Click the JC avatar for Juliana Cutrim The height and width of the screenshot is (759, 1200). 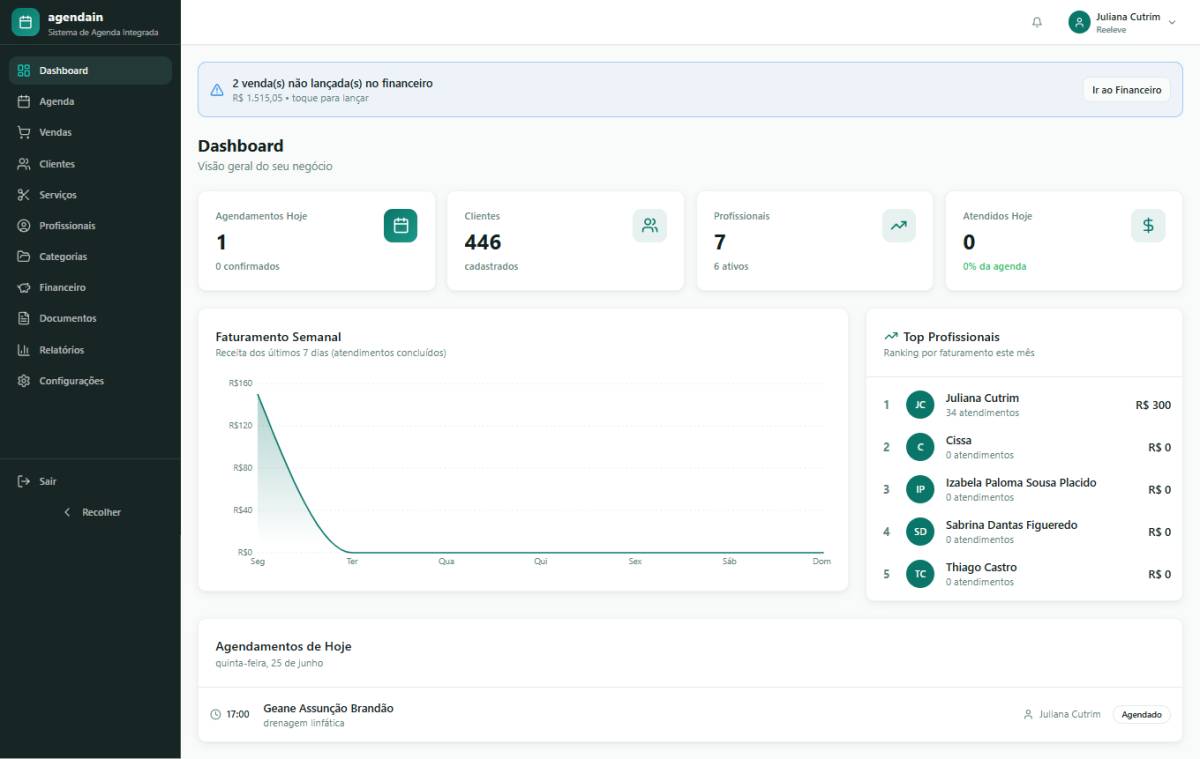coord(920,405)
